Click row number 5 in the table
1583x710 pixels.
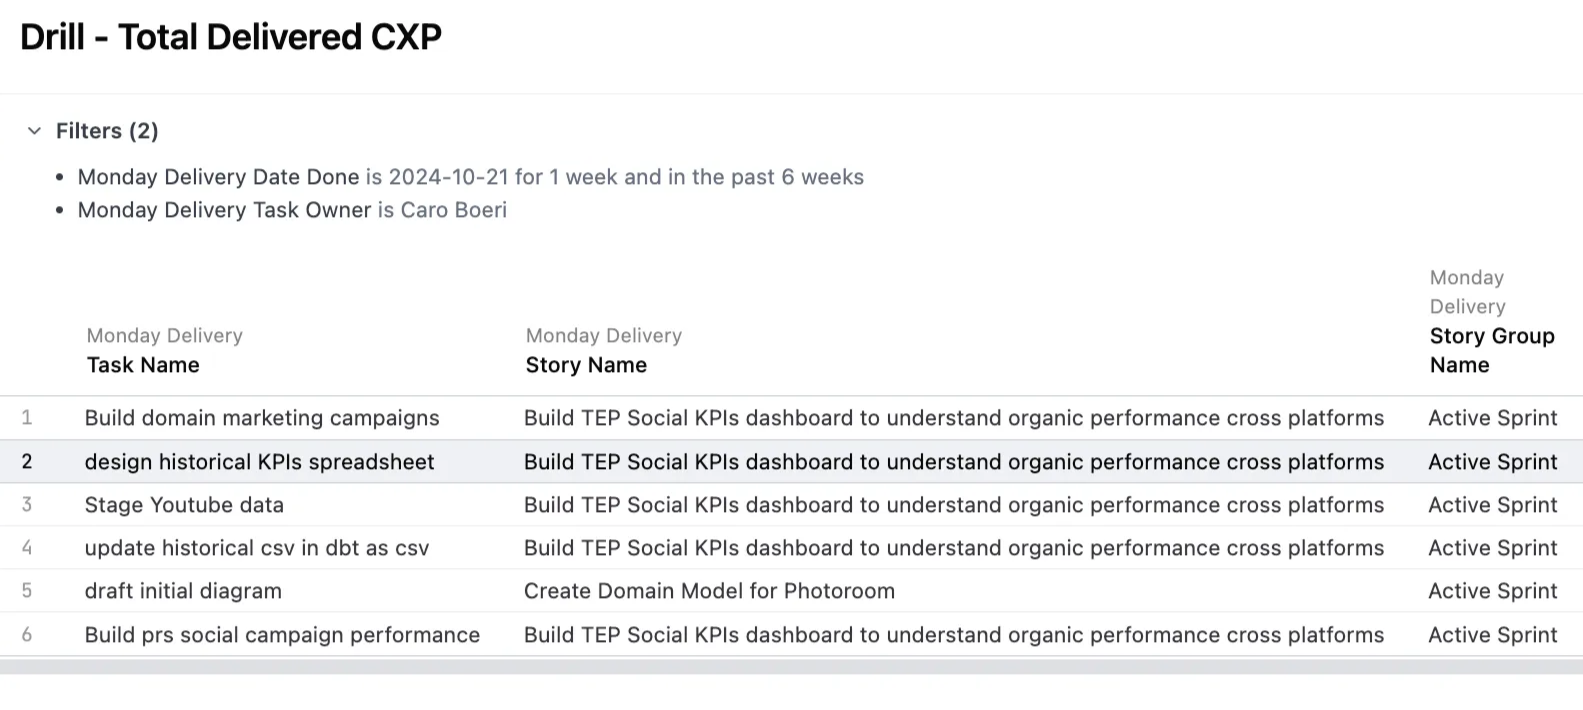click(x=27, y=591)
